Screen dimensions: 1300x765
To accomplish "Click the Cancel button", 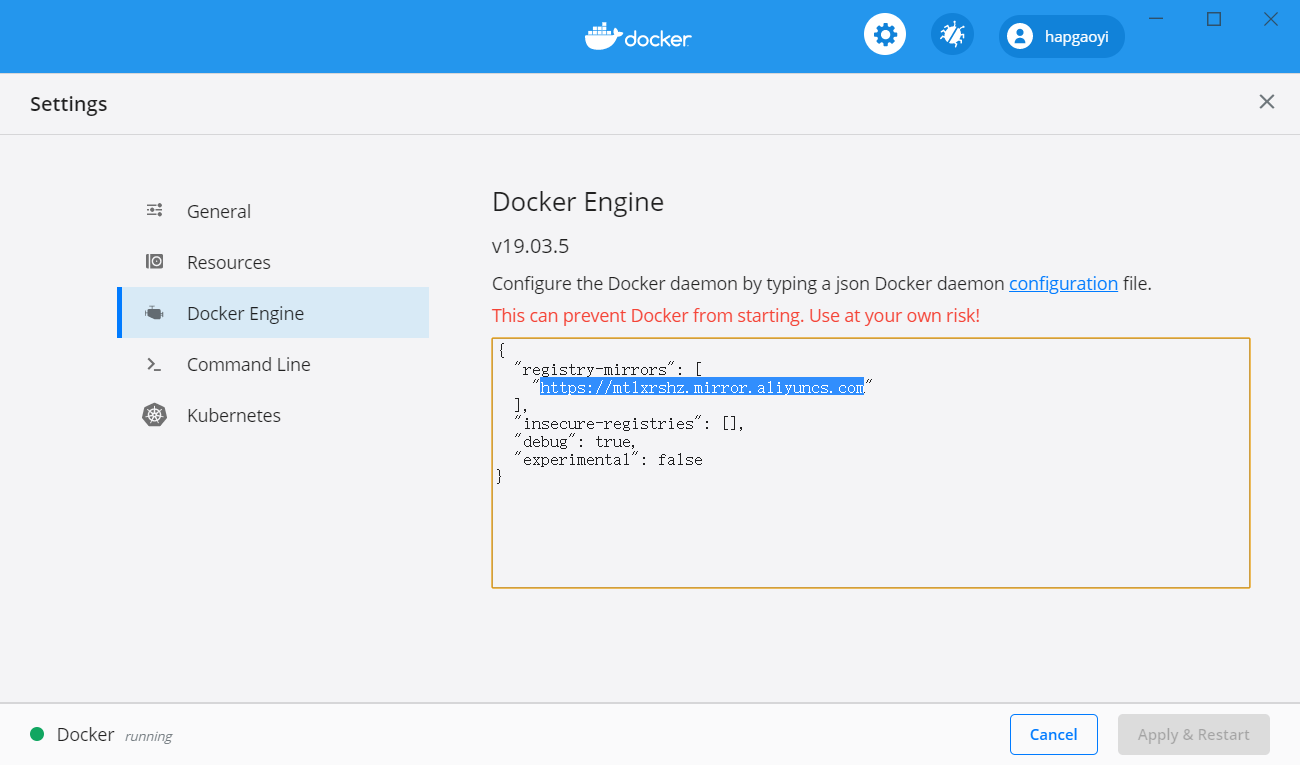I will point(1054,734).
